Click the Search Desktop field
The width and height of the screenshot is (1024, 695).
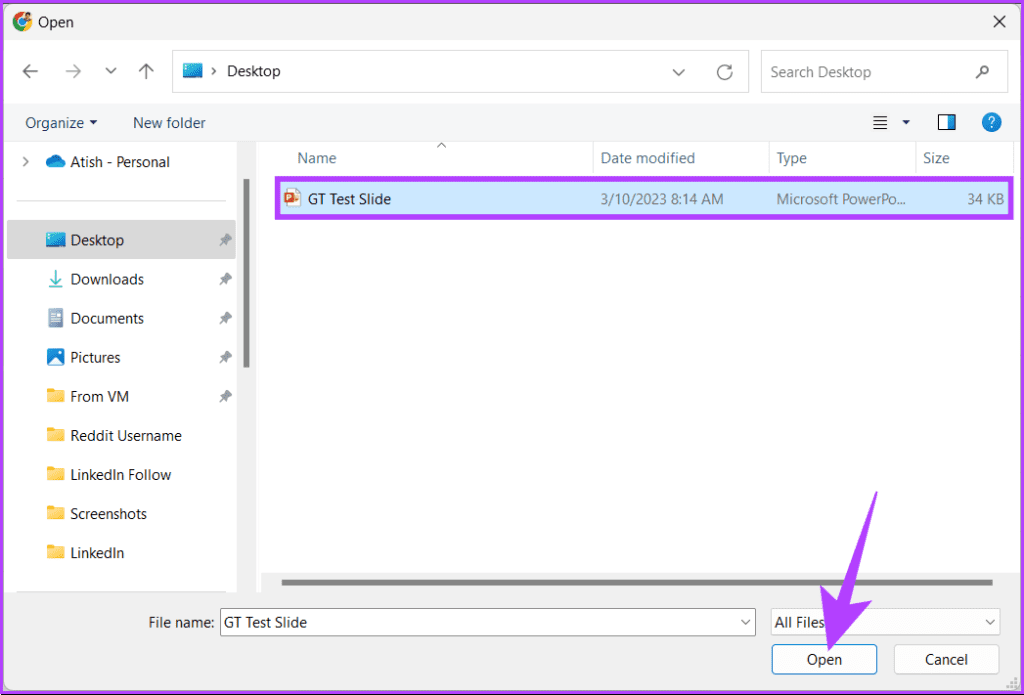click(884, 72)
